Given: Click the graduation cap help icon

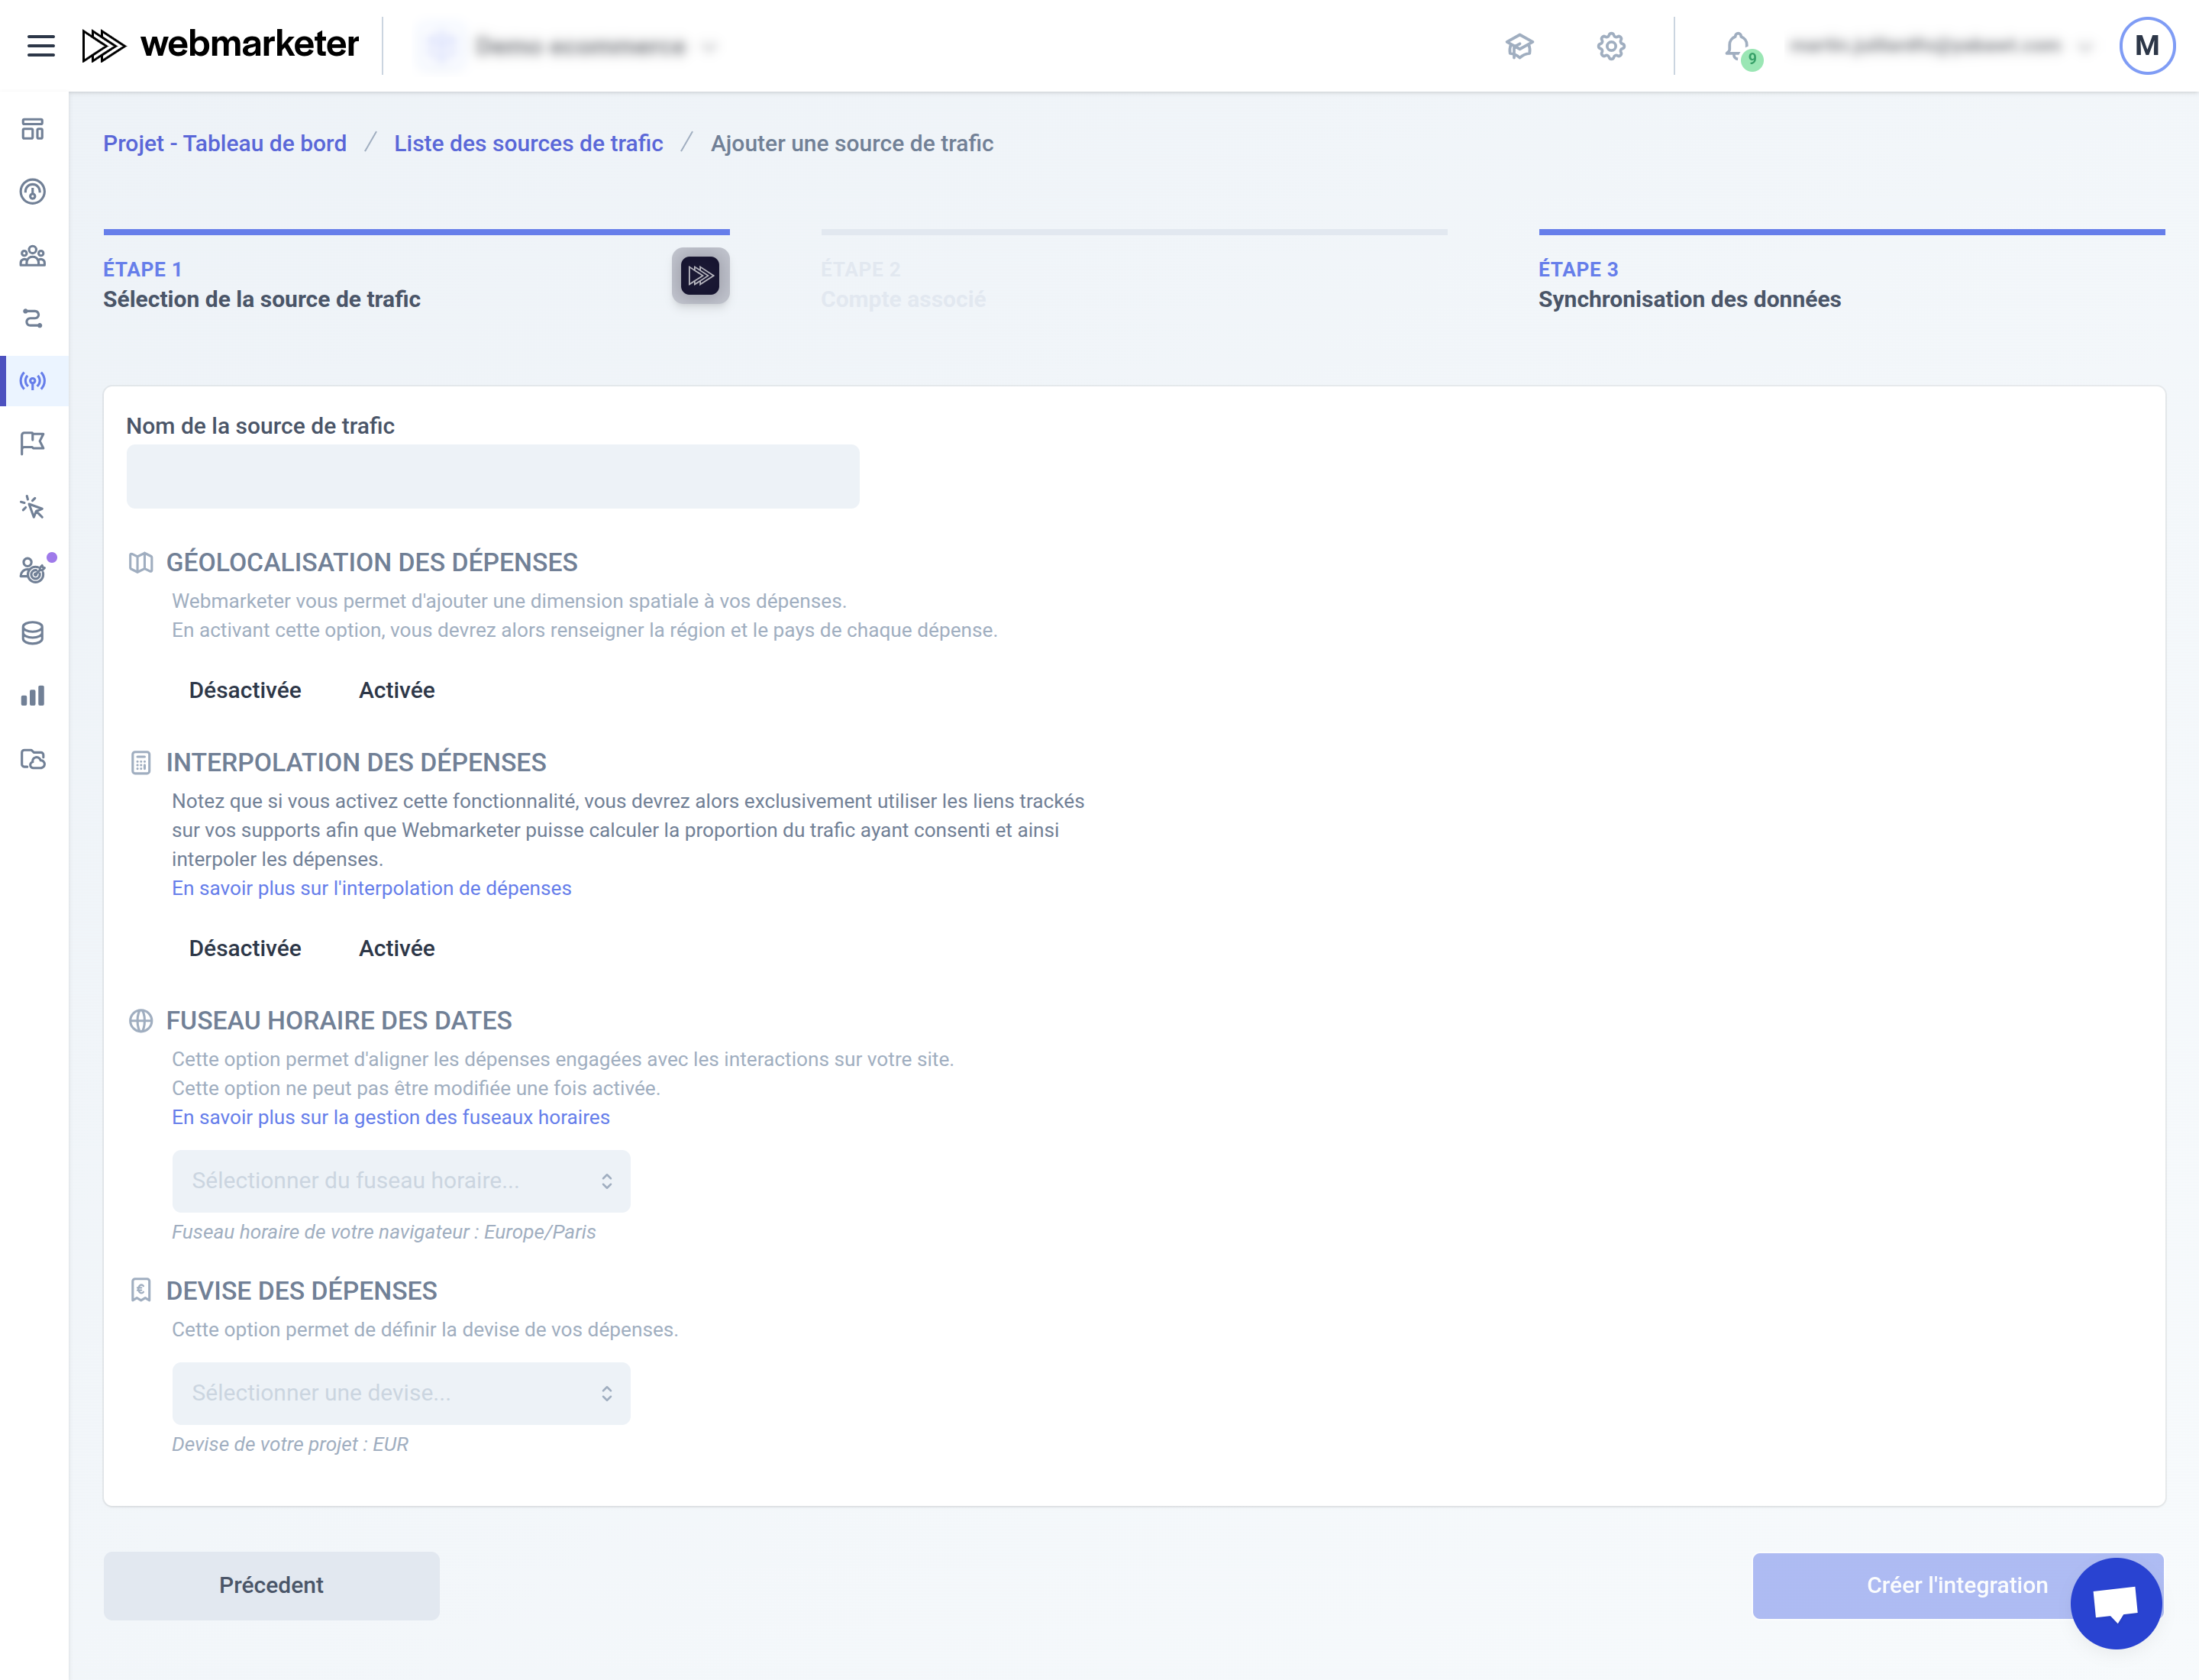Looking at the screenshot, I should click(x=1519, y=46).
